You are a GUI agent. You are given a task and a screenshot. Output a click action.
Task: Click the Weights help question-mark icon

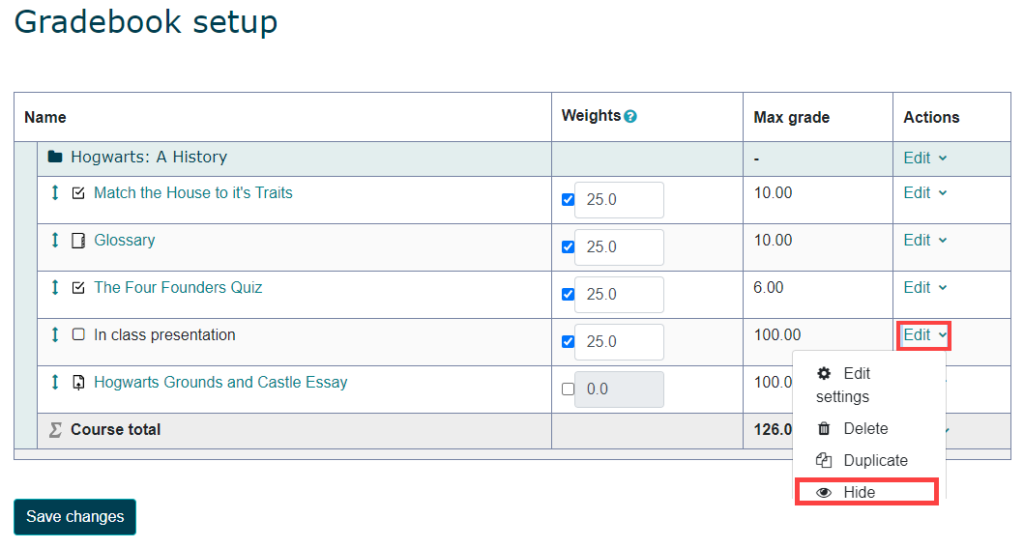click(x=630, y=117)
